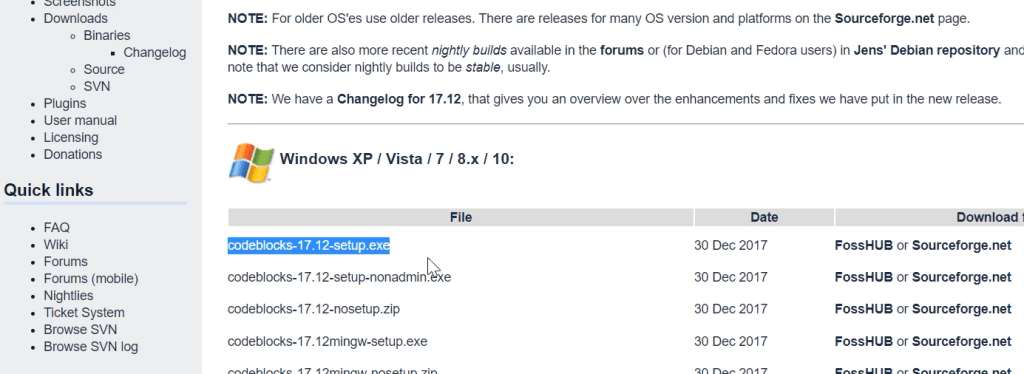Open the Ticket System link
The height and width of the screenshot is (374, 1024).
click(84, 313)
